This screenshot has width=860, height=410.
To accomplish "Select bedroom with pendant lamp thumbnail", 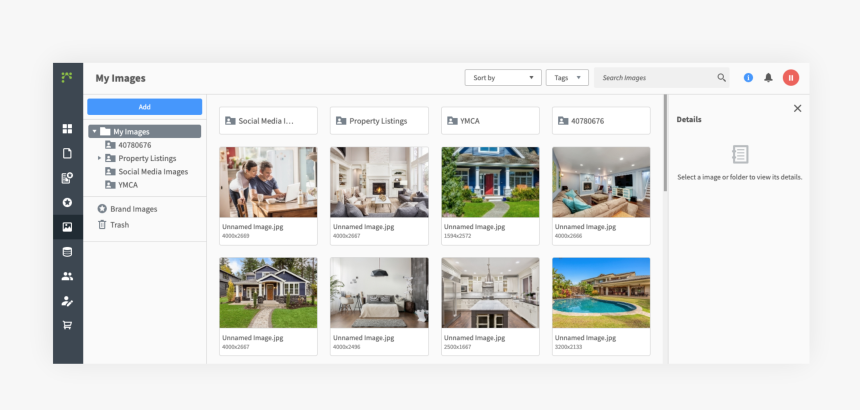I will coord(379,293).
